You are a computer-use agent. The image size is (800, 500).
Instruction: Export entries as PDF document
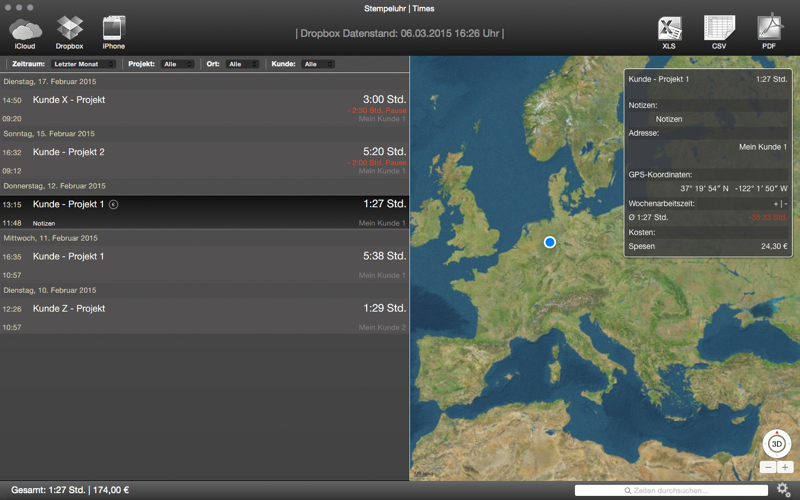pyautogui.click(x=768, y=30)
